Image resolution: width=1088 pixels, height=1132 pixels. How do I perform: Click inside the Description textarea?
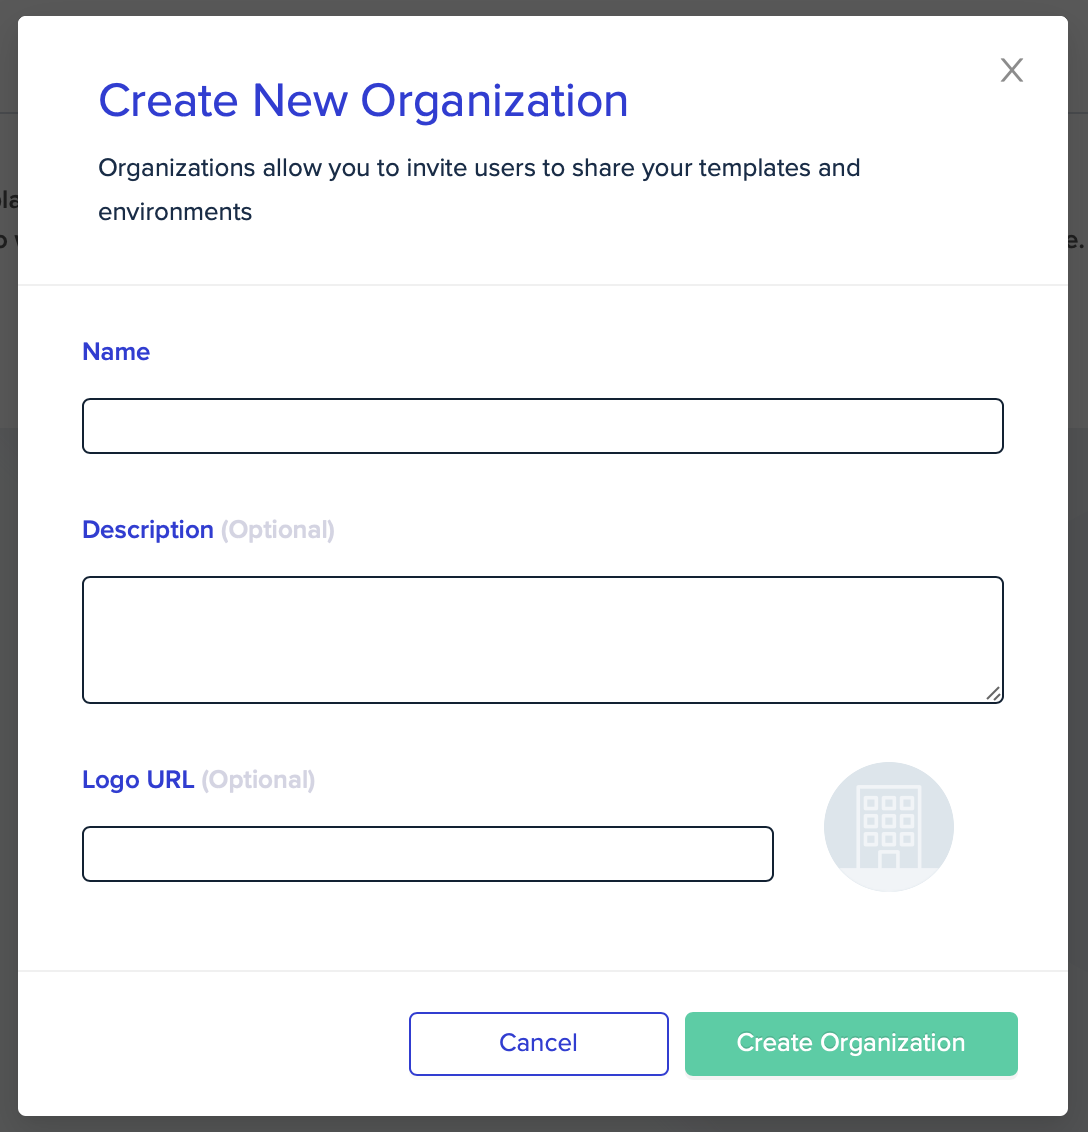point(543,639)
